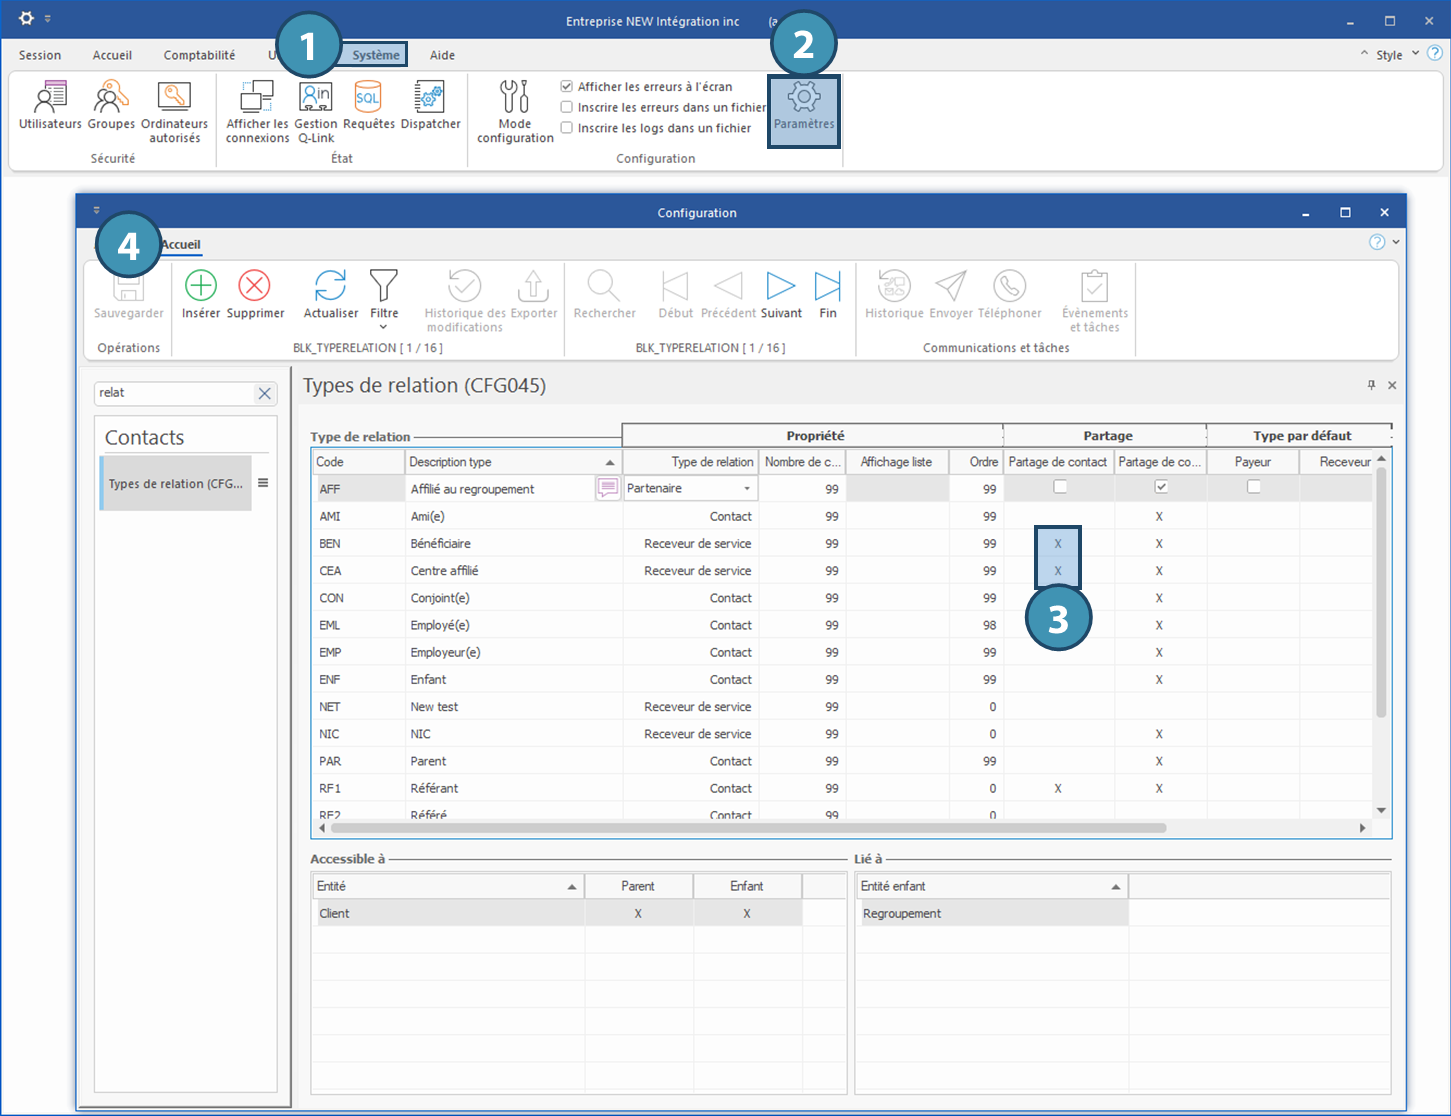Open the Aide menu tab
The height and width of the screenshot is (1116, 1451).
click(442, 55)
